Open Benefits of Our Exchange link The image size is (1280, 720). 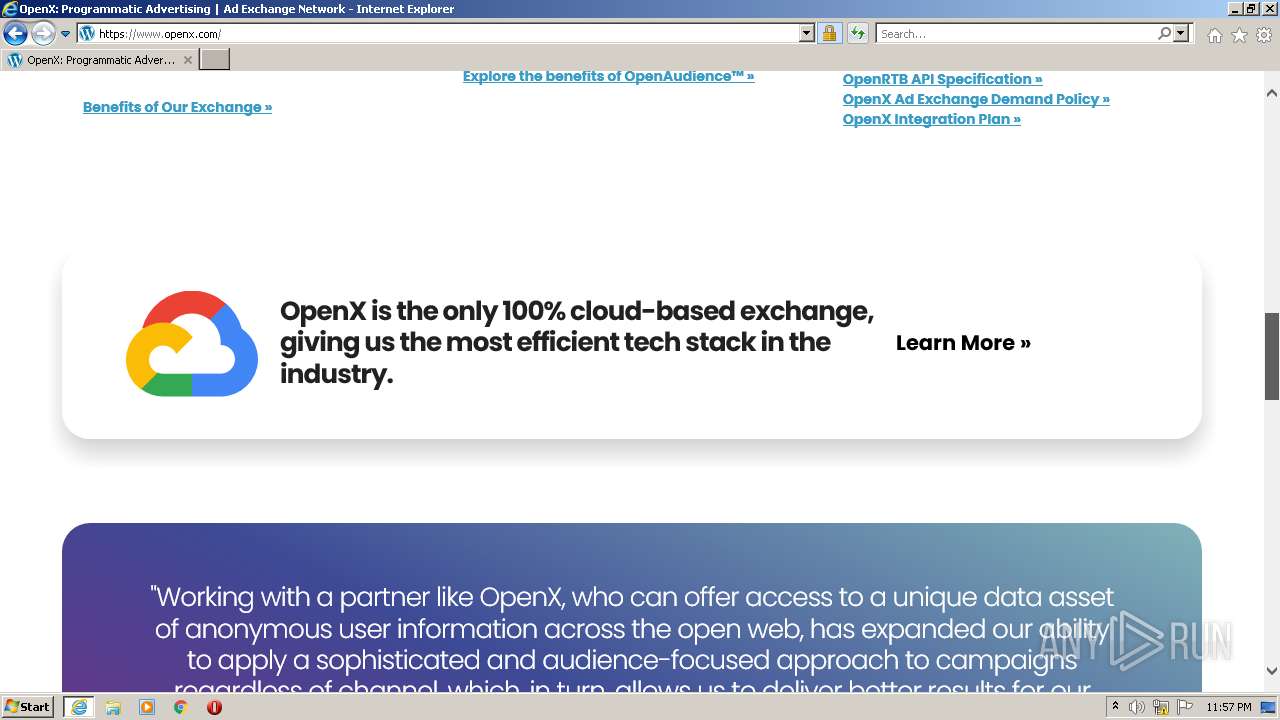pyautogui.click(x=177, y=107)
